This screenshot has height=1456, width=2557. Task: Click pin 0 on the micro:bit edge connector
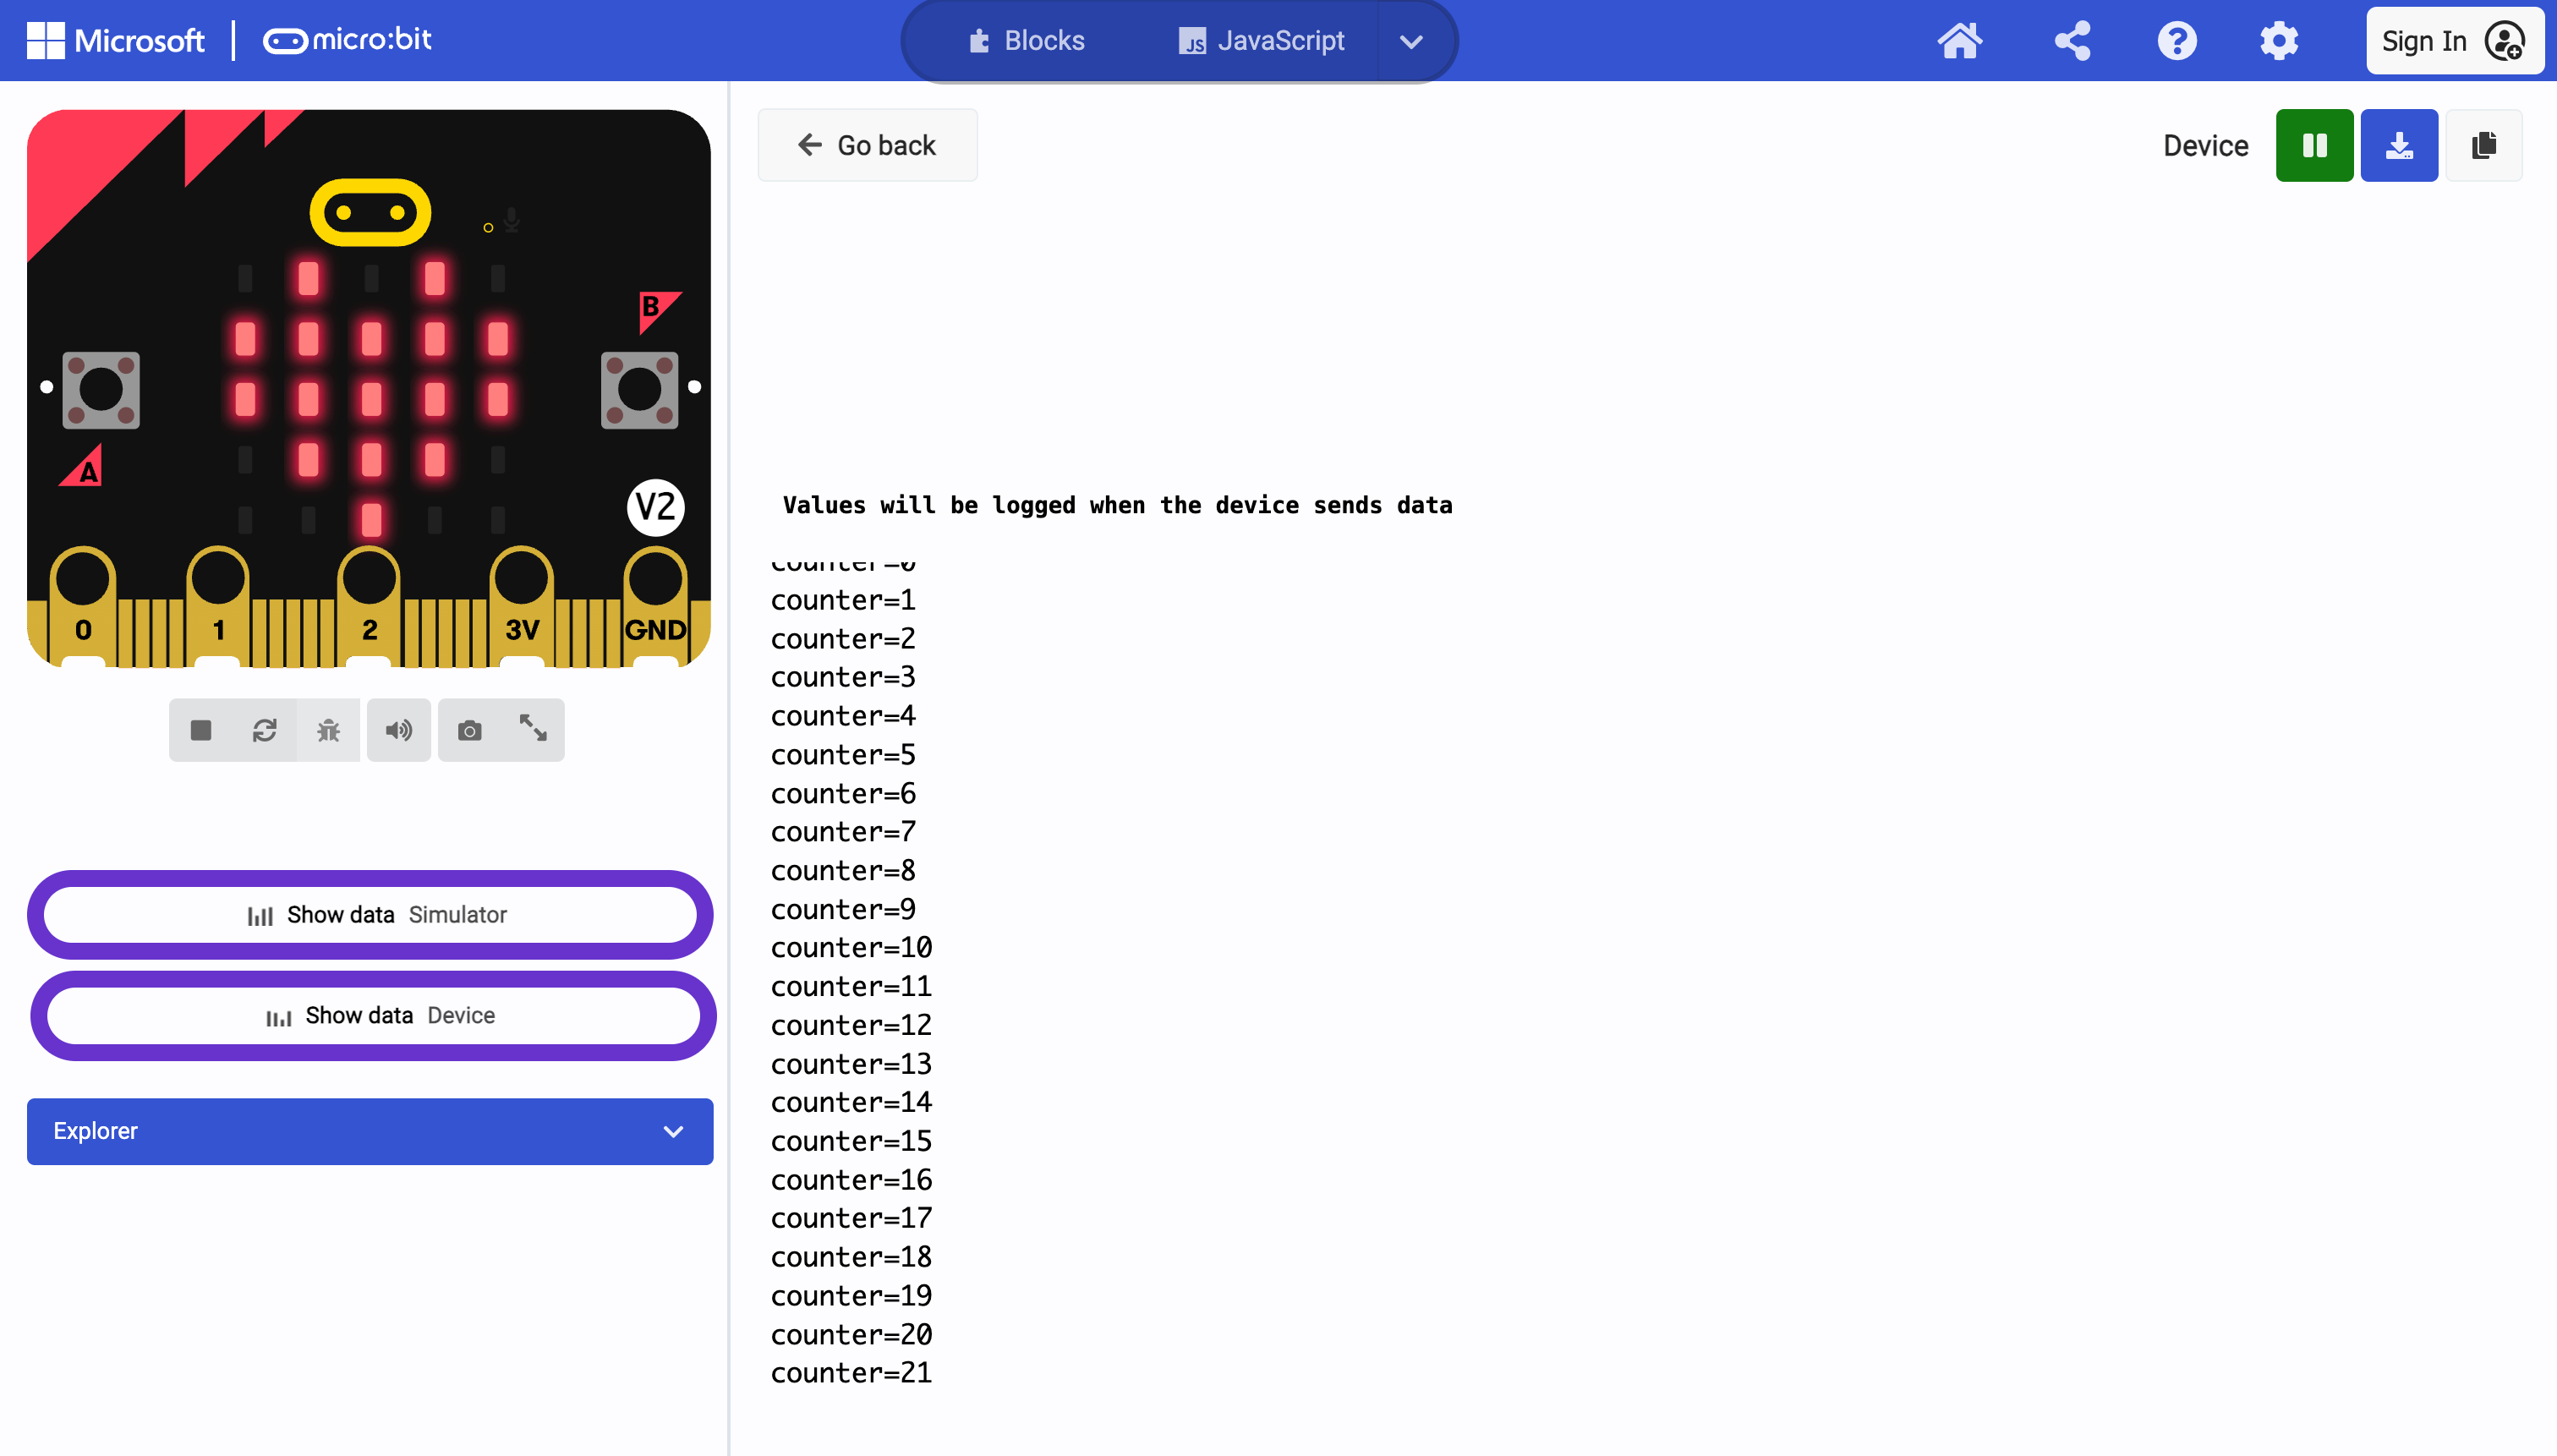[83, 605]
